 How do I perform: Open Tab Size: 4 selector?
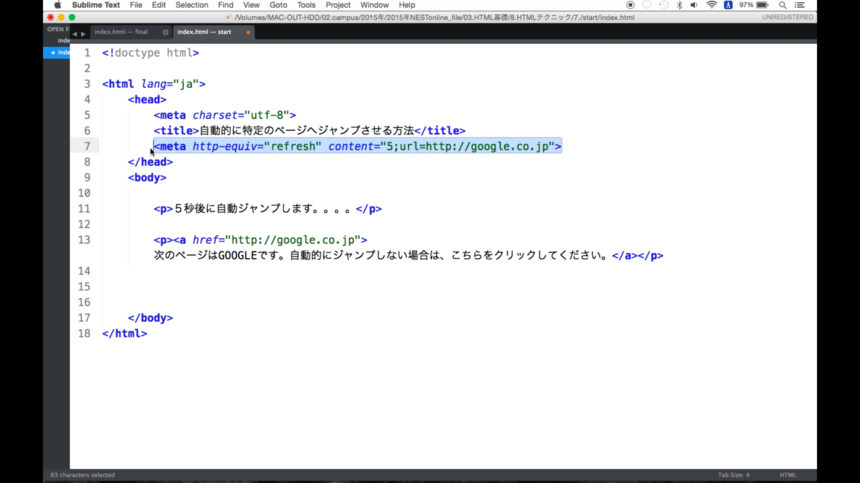click(733, 475)
